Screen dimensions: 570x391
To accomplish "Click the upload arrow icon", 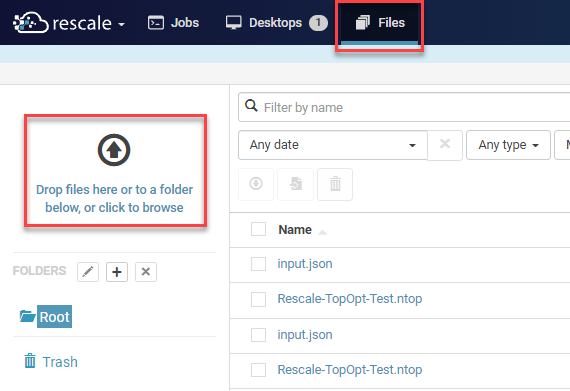I will click(x=114, y=150).
